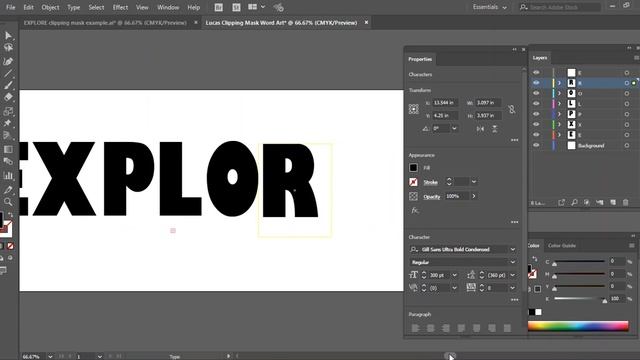Open the font family dropdown
This screenshot has width=640, height=360.
pyautogui.click(x=513, y=249)
